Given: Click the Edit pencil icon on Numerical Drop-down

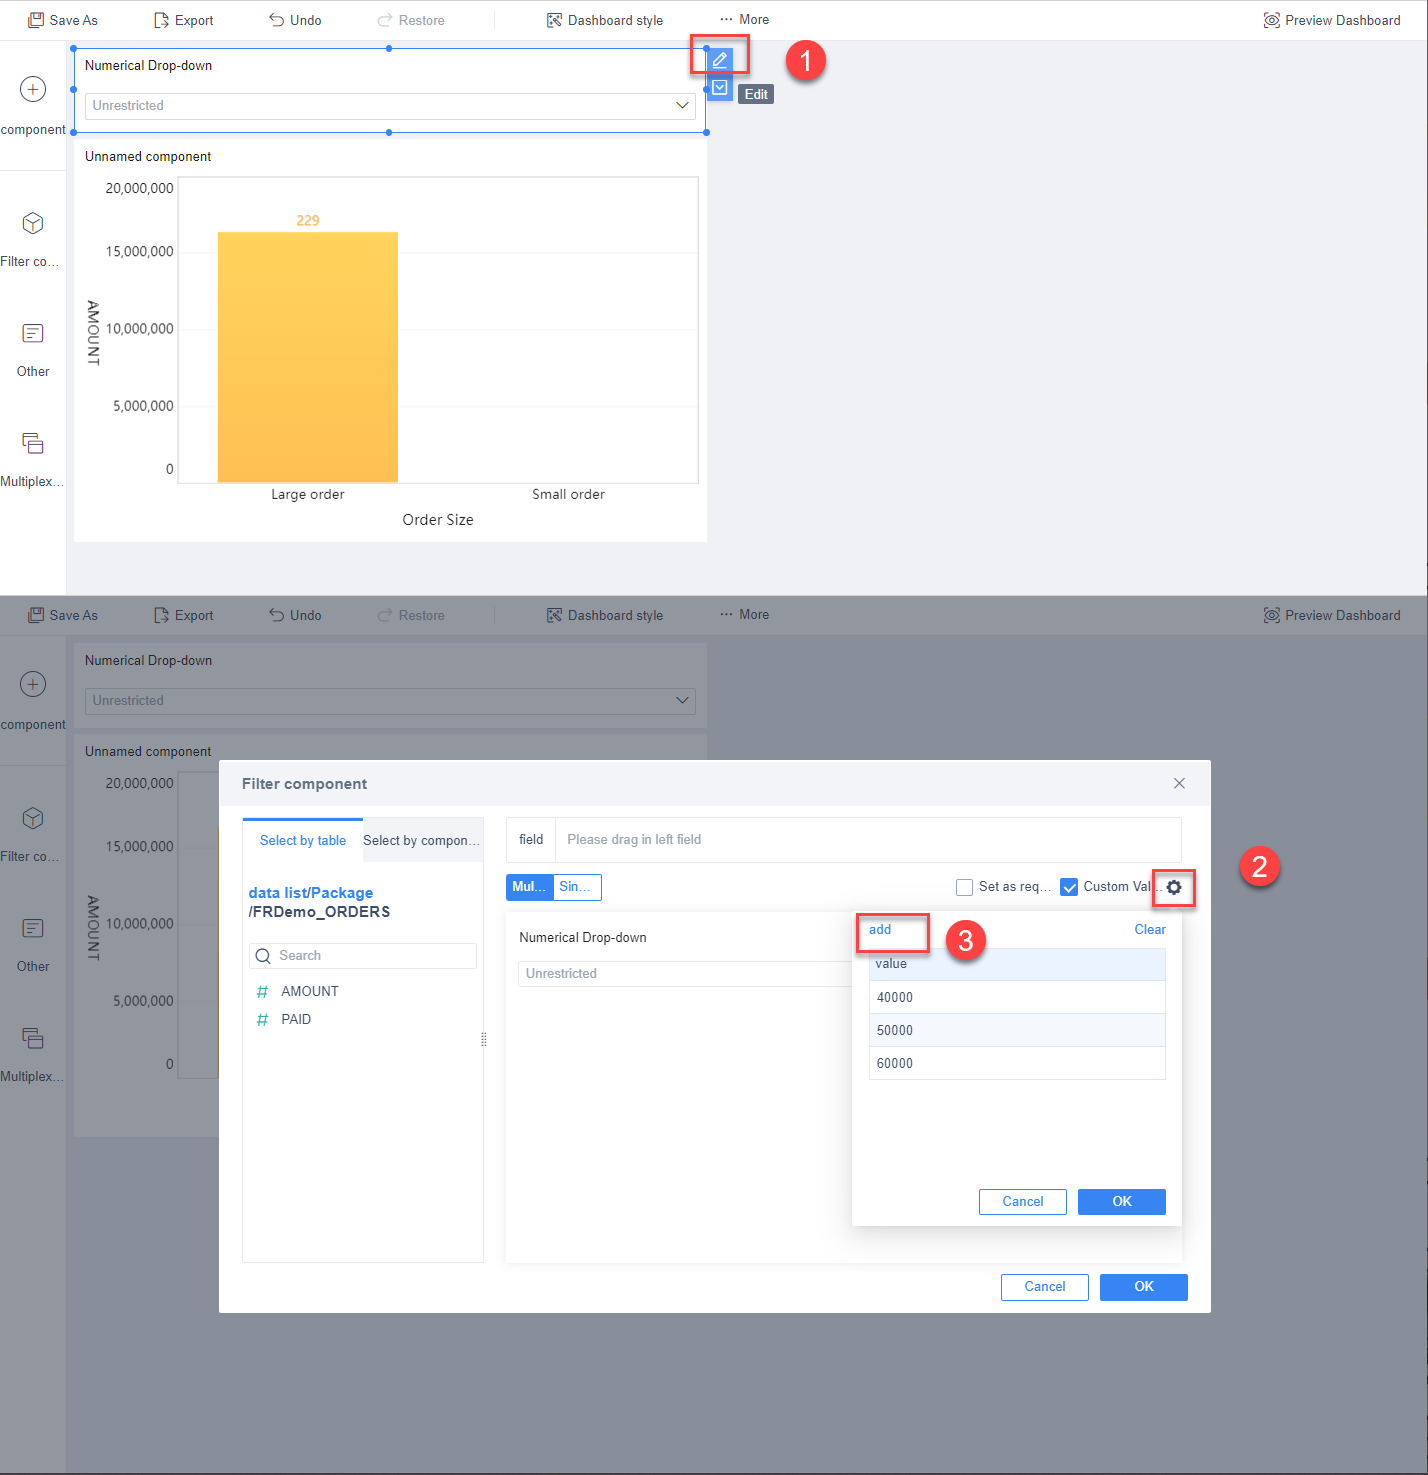Looking at the screenshot, I should [x=720, y=60].
